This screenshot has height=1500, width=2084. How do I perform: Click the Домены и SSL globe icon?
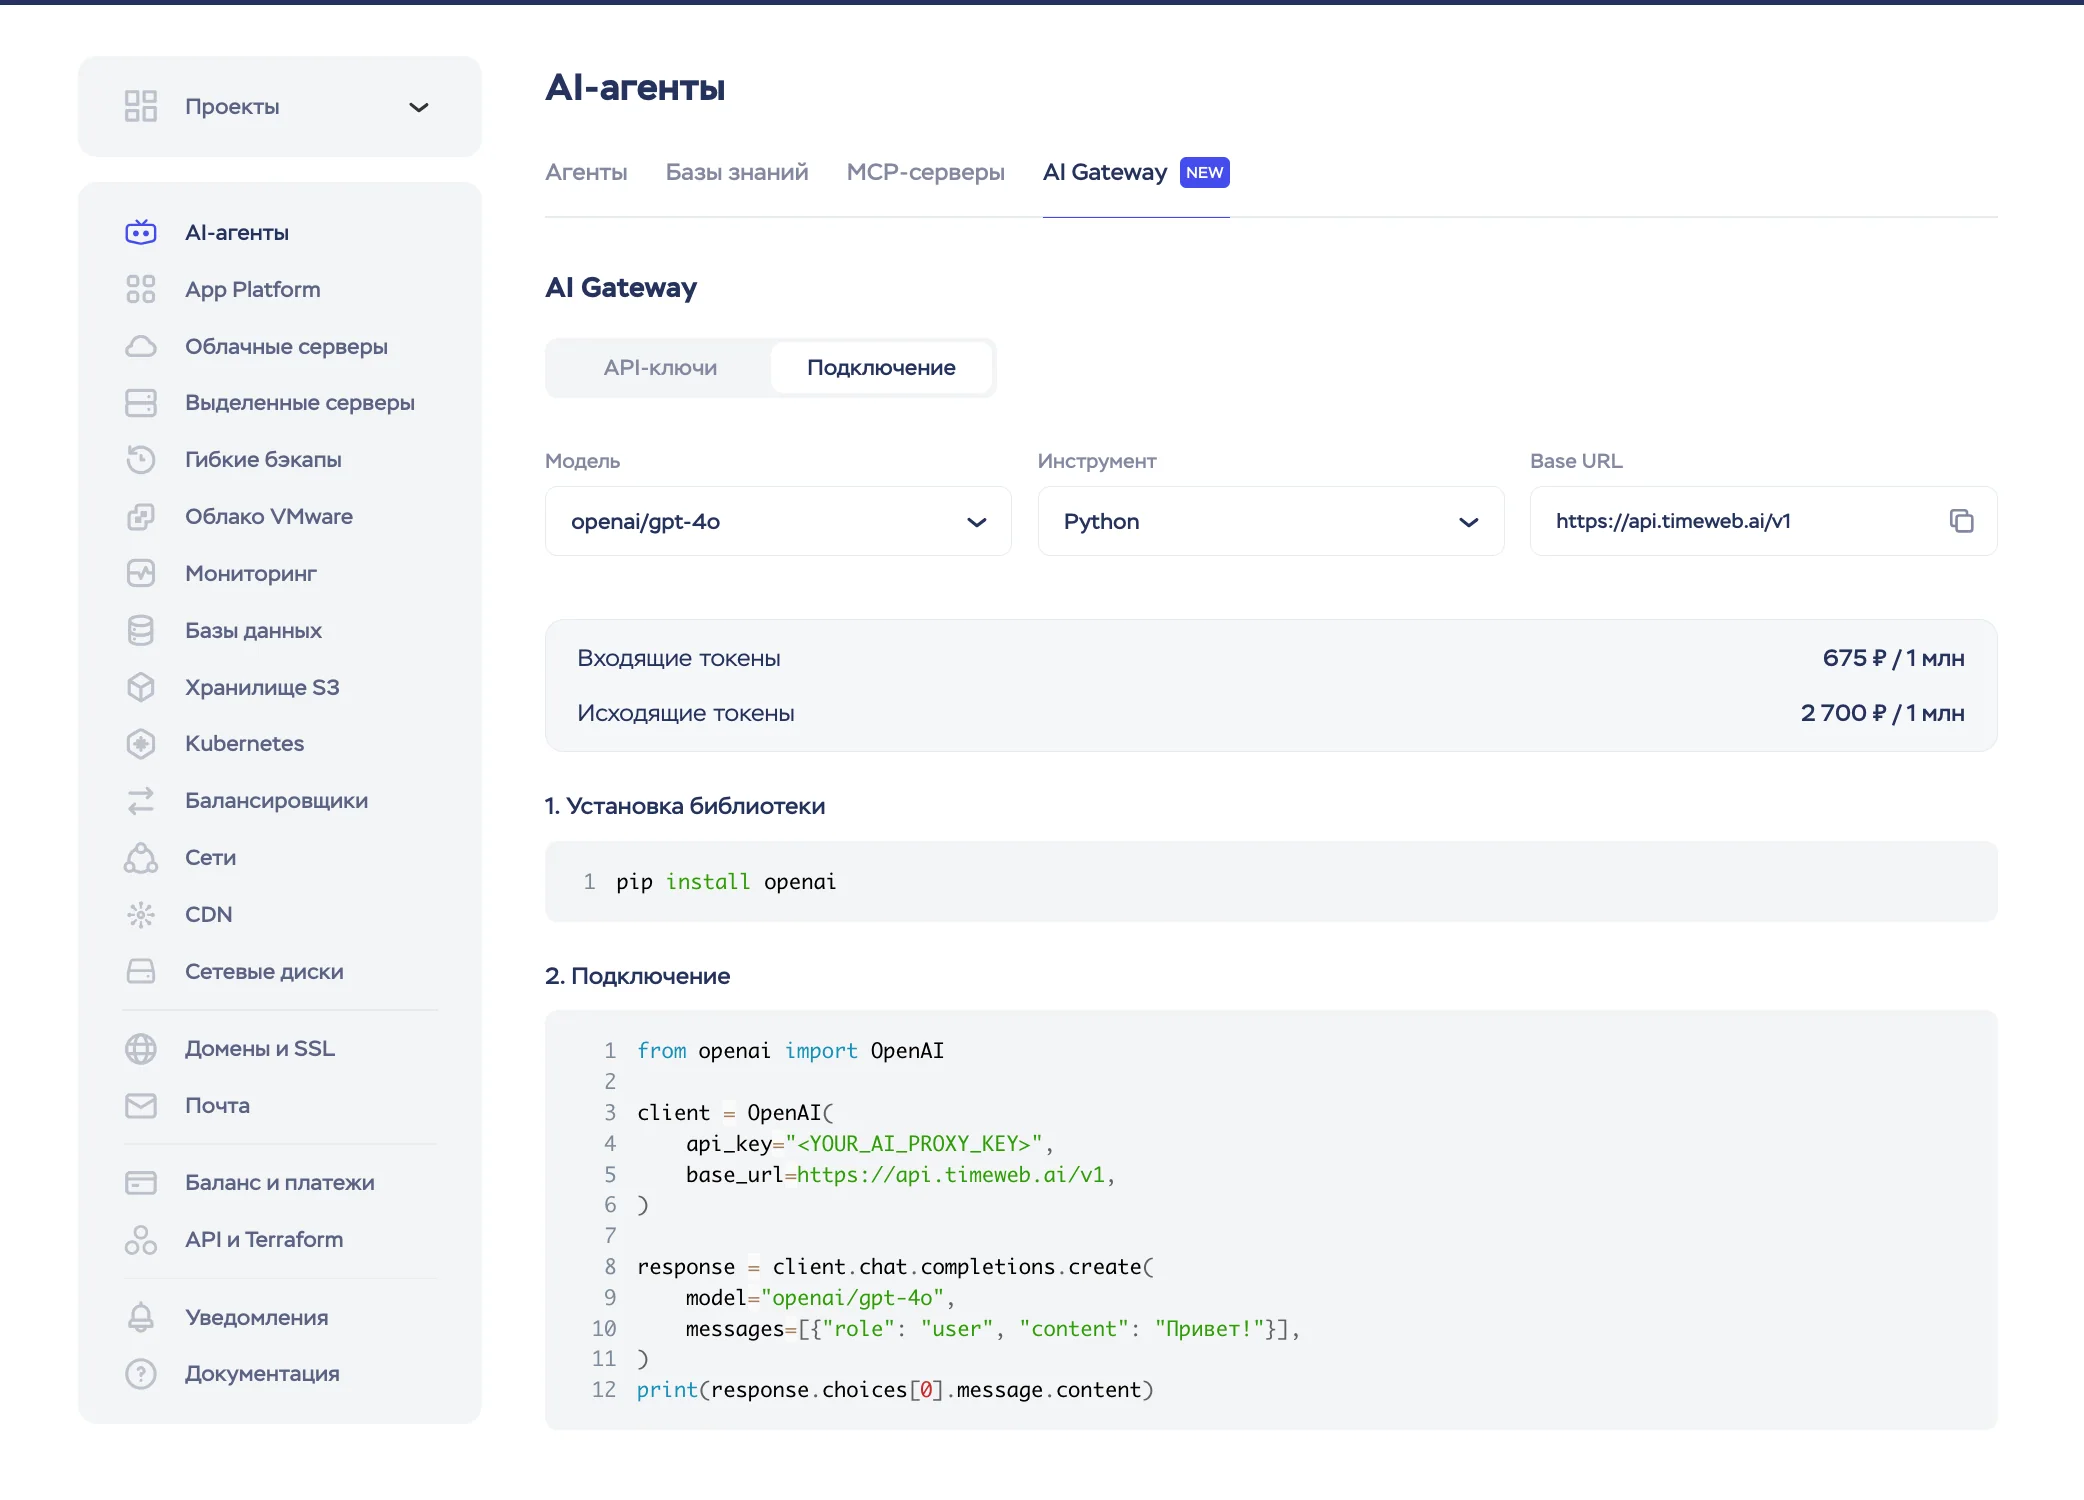pyautogui.click(x=141, y=1048)
